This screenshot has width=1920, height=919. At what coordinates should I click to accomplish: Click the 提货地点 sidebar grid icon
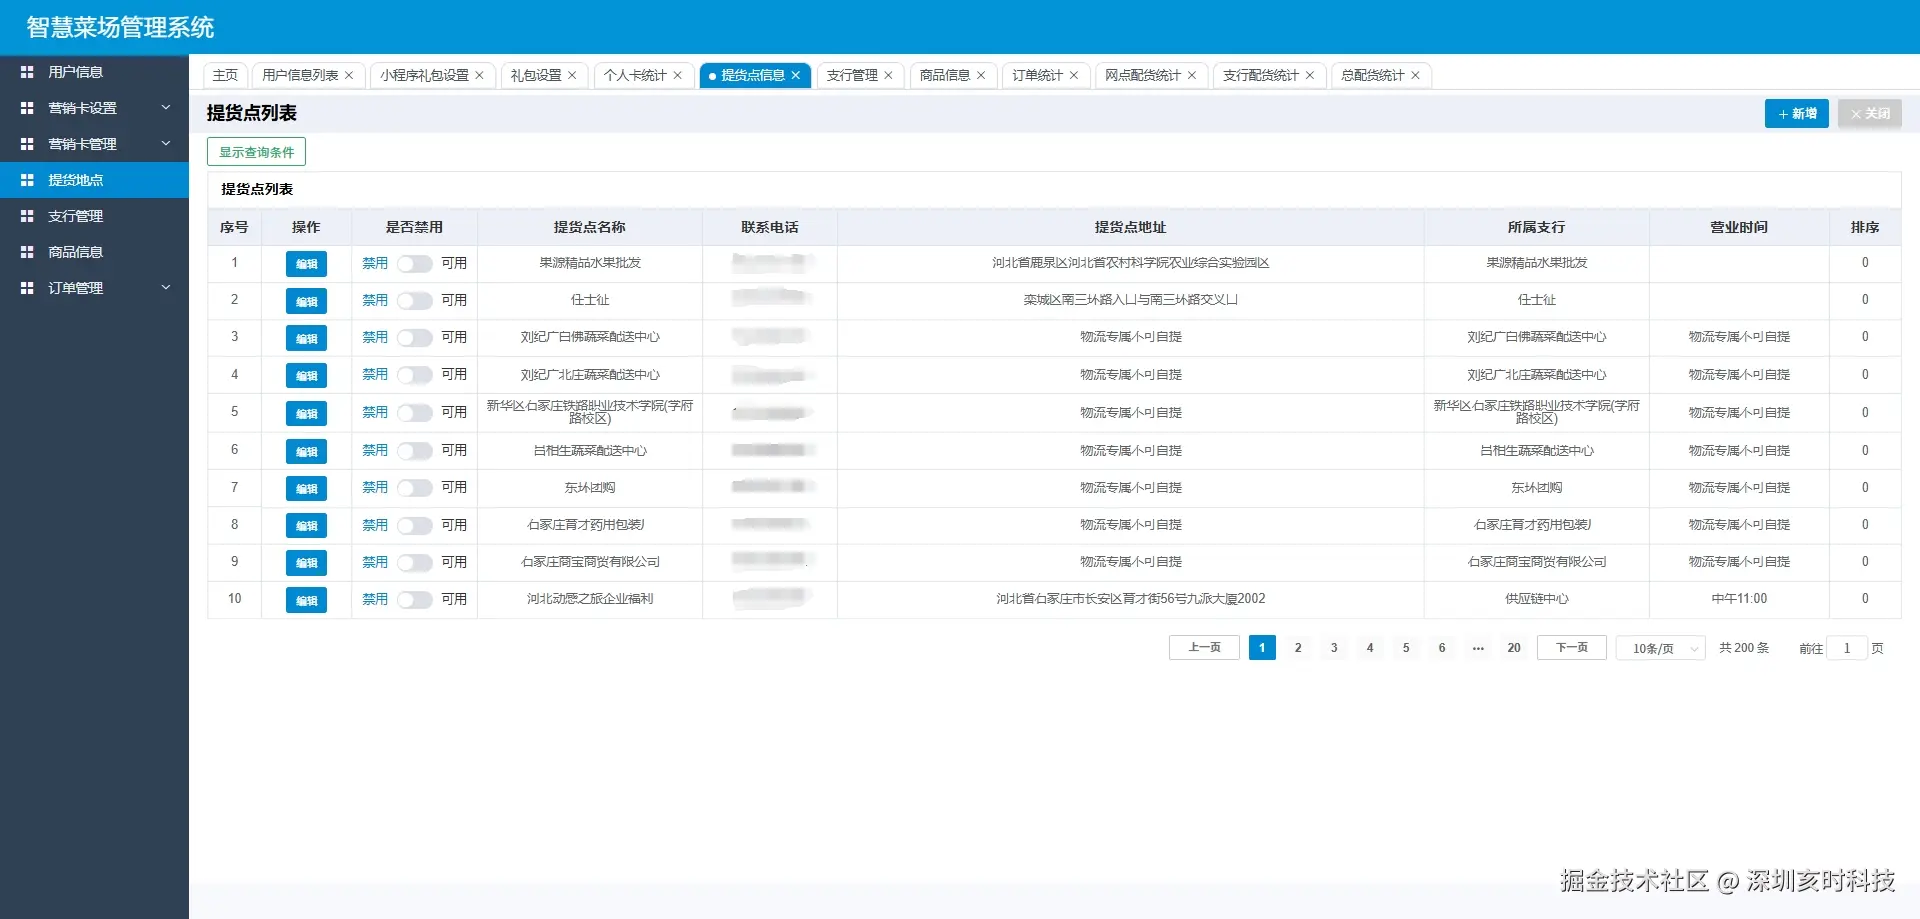(27, 180)
